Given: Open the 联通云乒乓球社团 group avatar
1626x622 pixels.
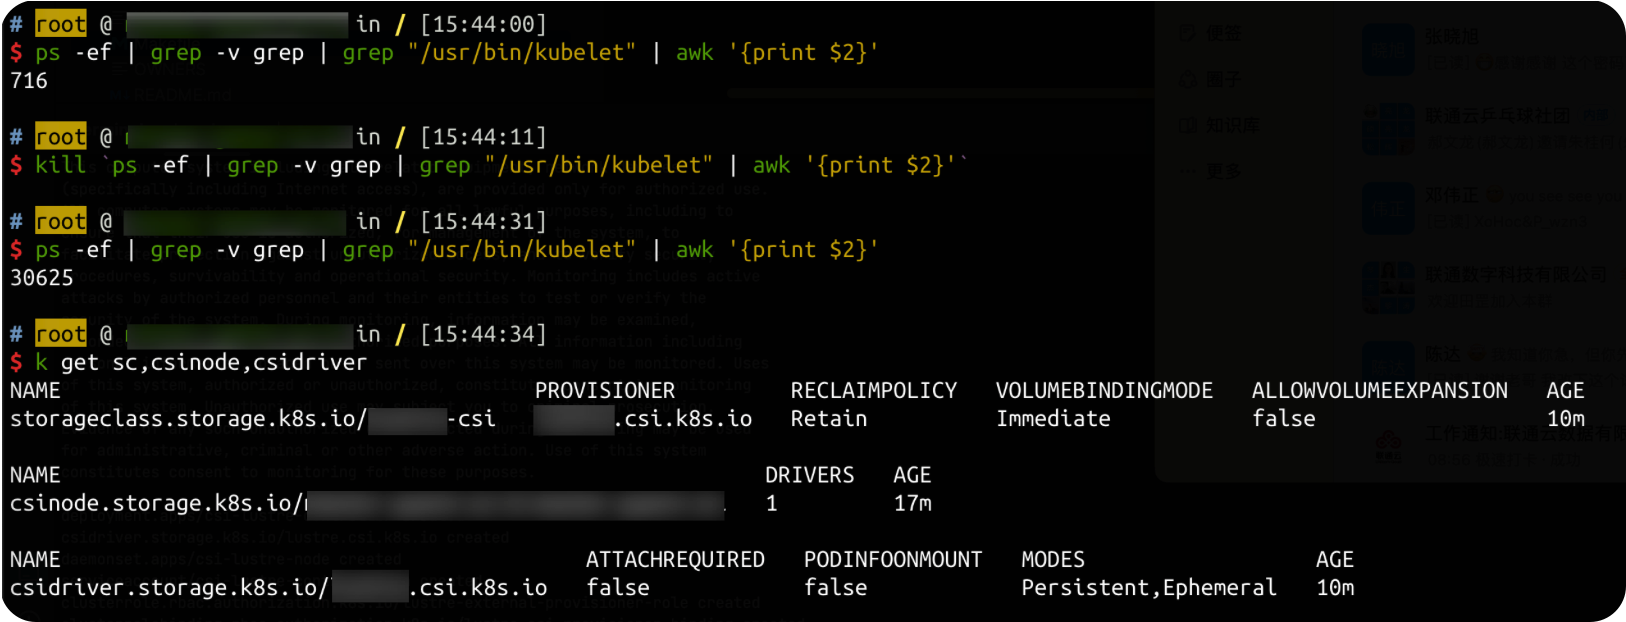Looking at the screenshot, I should (1388, 129).
